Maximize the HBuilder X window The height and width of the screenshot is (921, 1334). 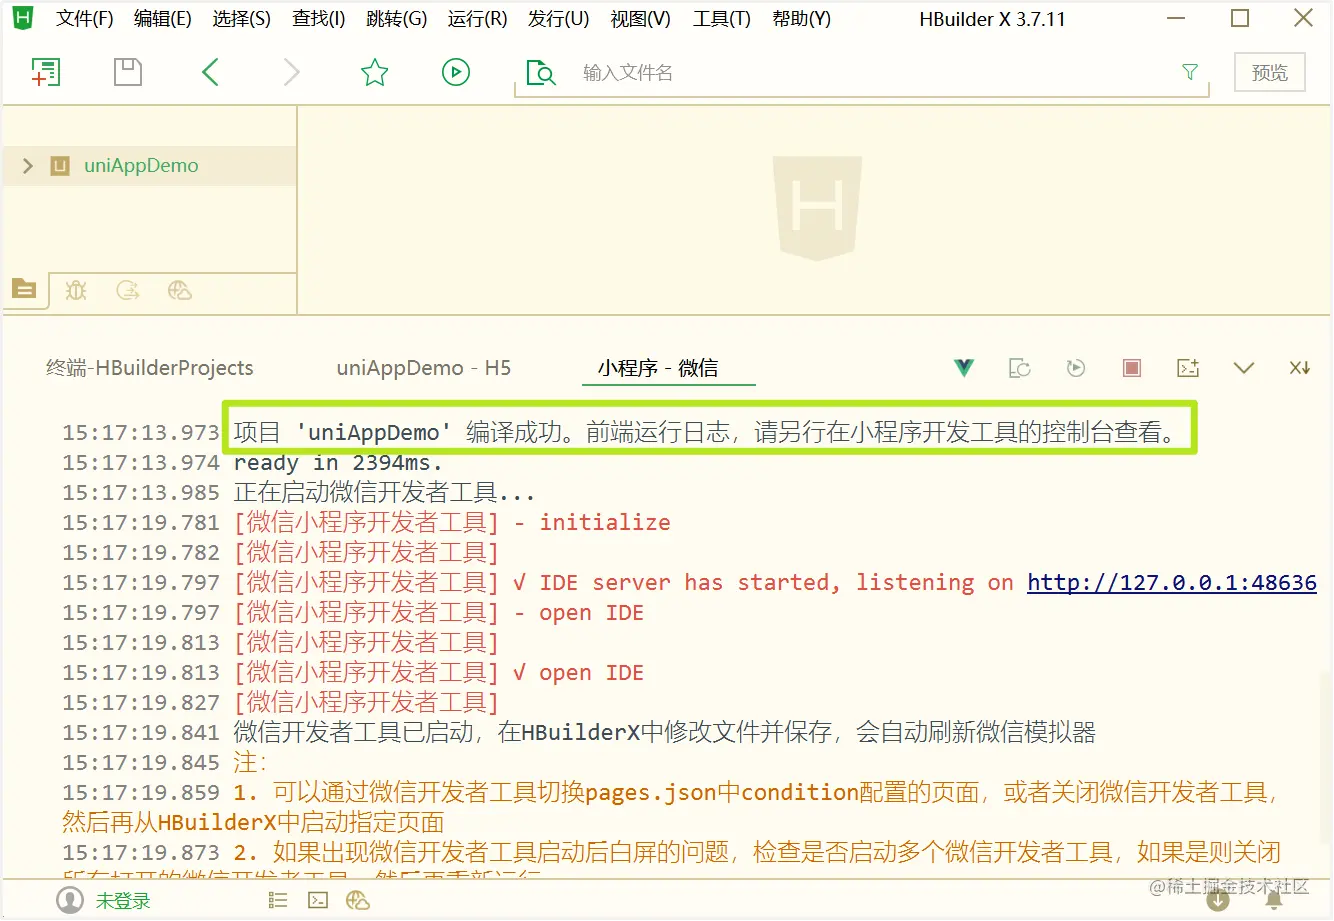coord(1240,18)
